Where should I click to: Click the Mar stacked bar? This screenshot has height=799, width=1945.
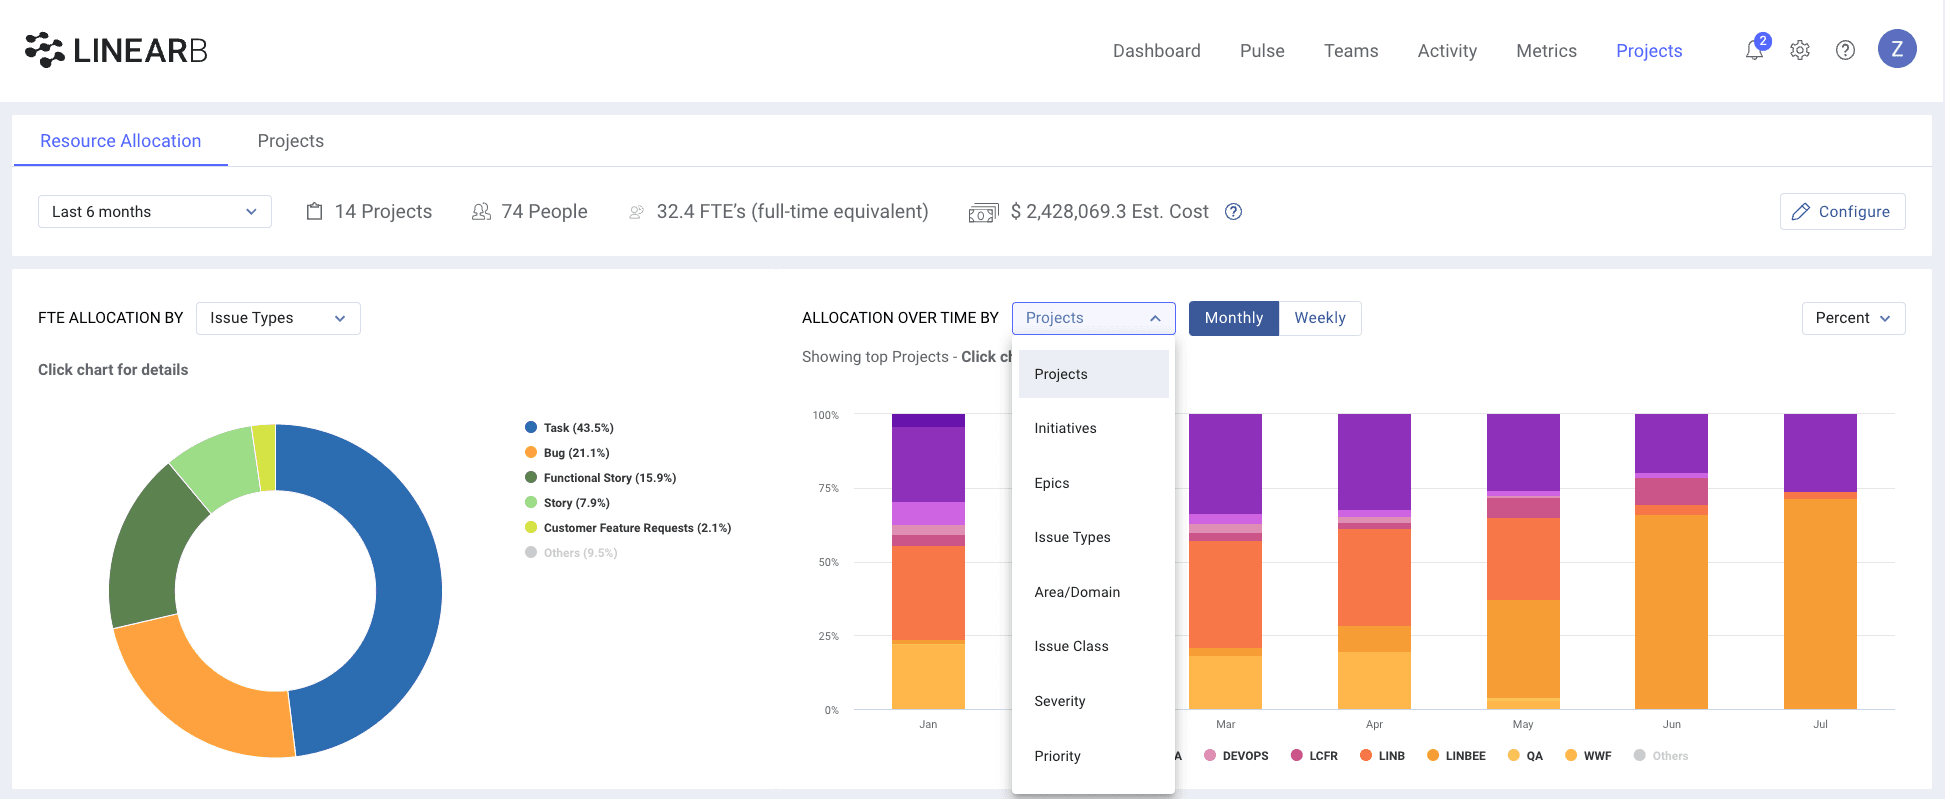pyautogui.click(x=1225, y=561)
